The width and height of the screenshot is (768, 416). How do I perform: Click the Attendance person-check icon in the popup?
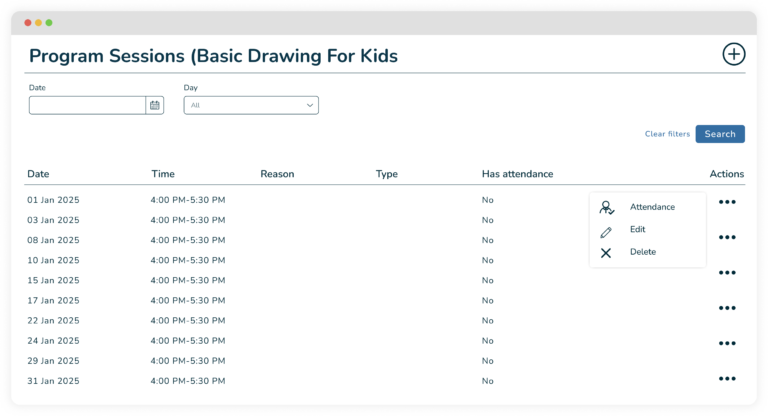[x=606, y=208]
